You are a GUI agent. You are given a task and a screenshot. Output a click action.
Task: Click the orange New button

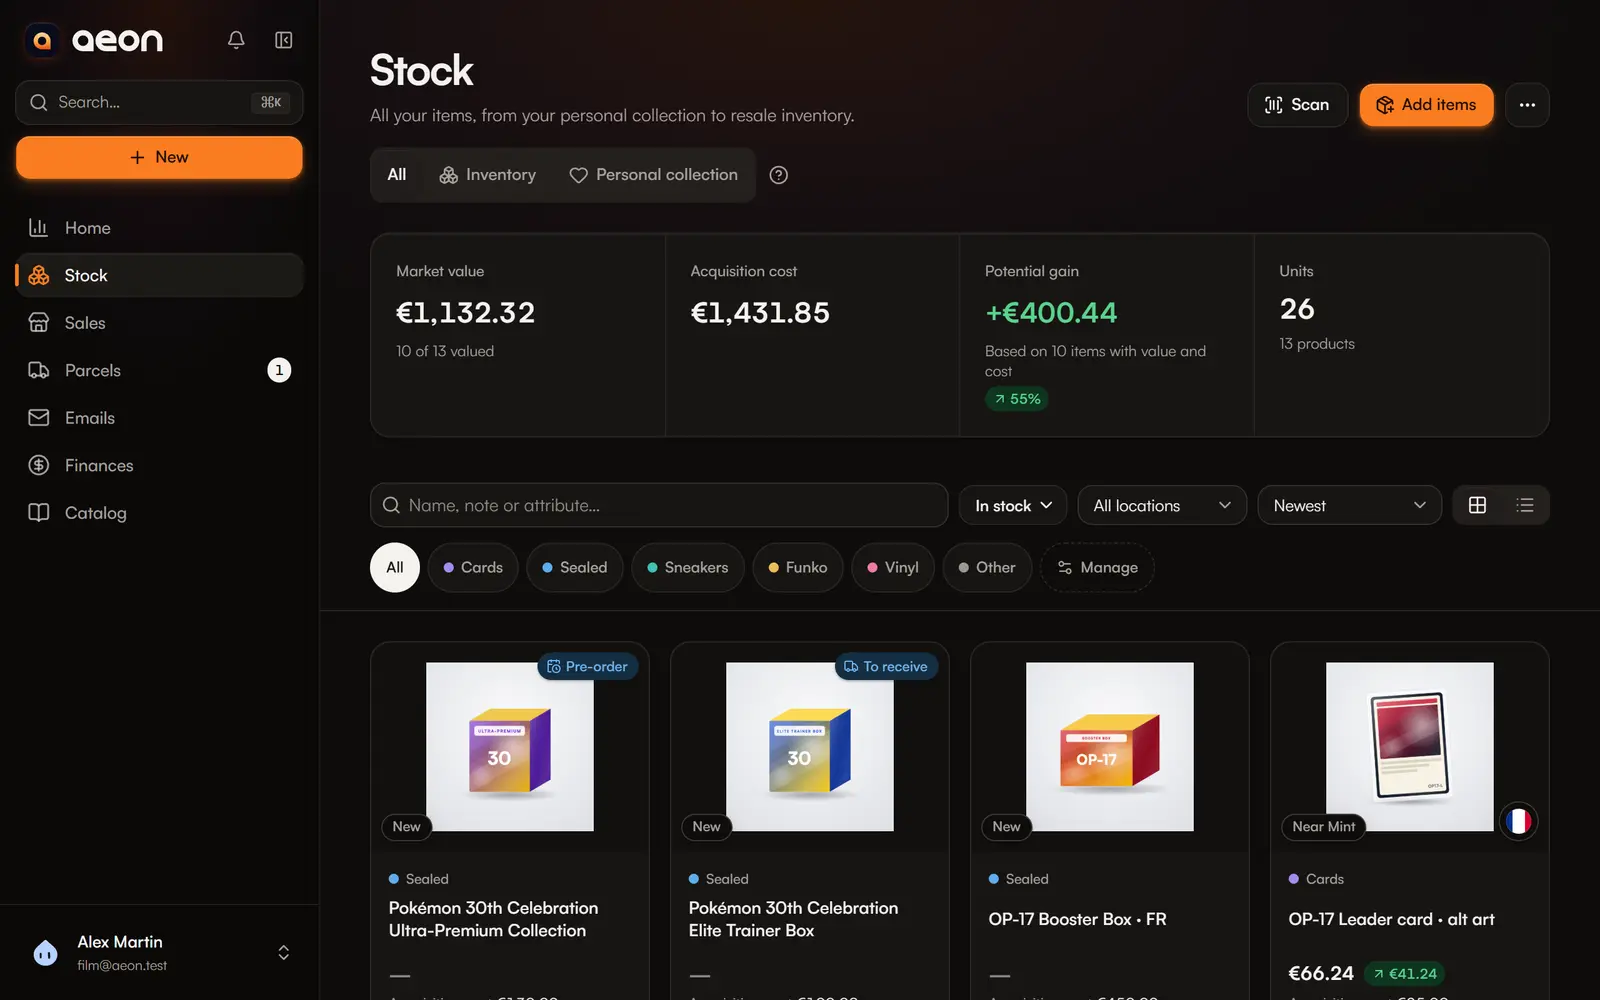pyautogui.click(x=159, y=157)
